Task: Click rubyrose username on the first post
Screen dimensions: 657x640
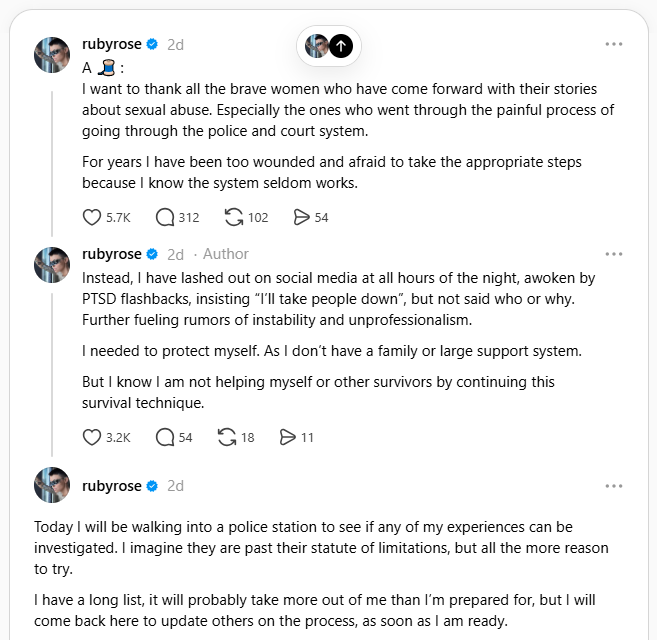Action: click(111, 44)
